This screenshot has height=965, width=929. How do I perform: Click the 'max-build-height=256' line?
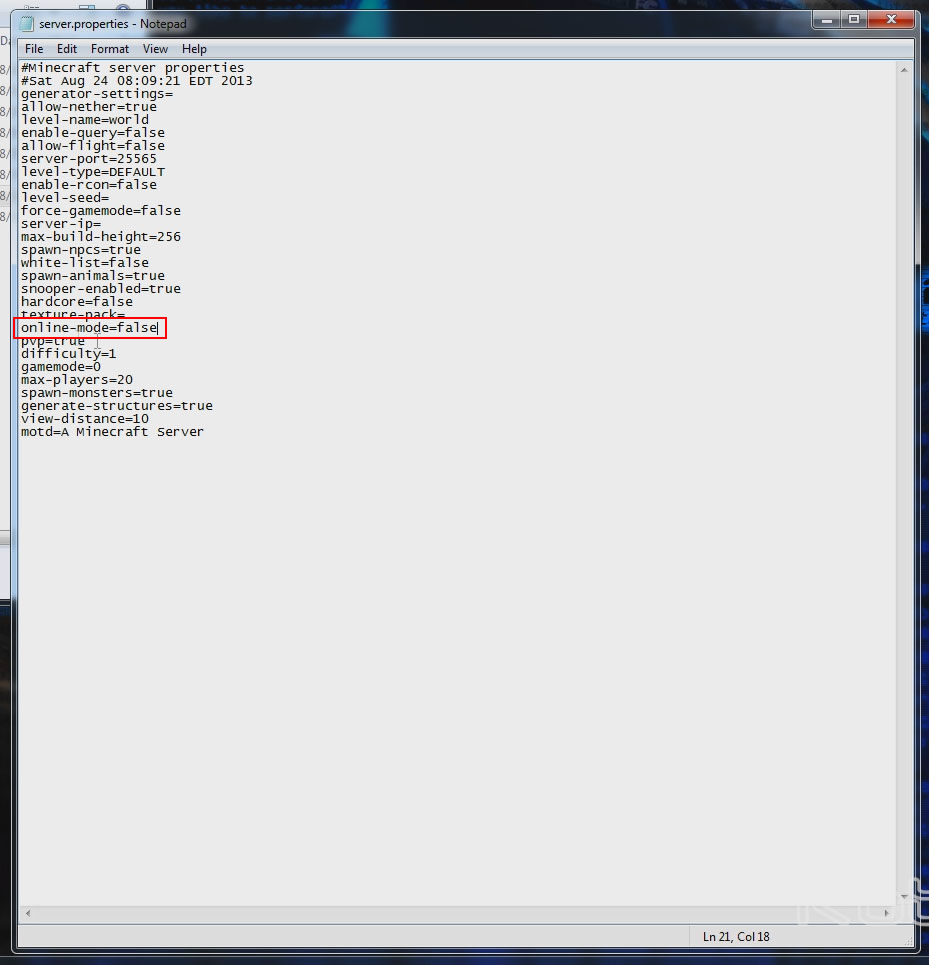pos(101,236)
